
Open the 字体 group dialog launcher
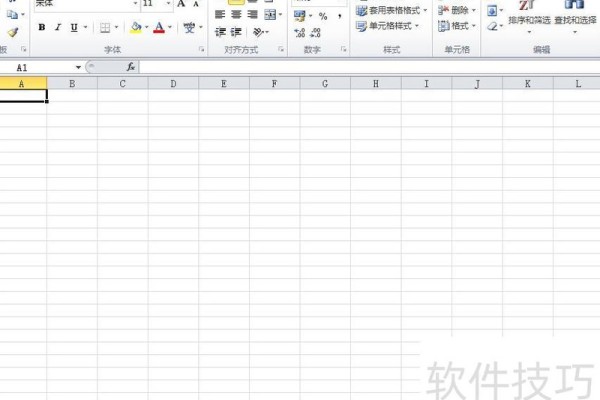coord(201,49)
